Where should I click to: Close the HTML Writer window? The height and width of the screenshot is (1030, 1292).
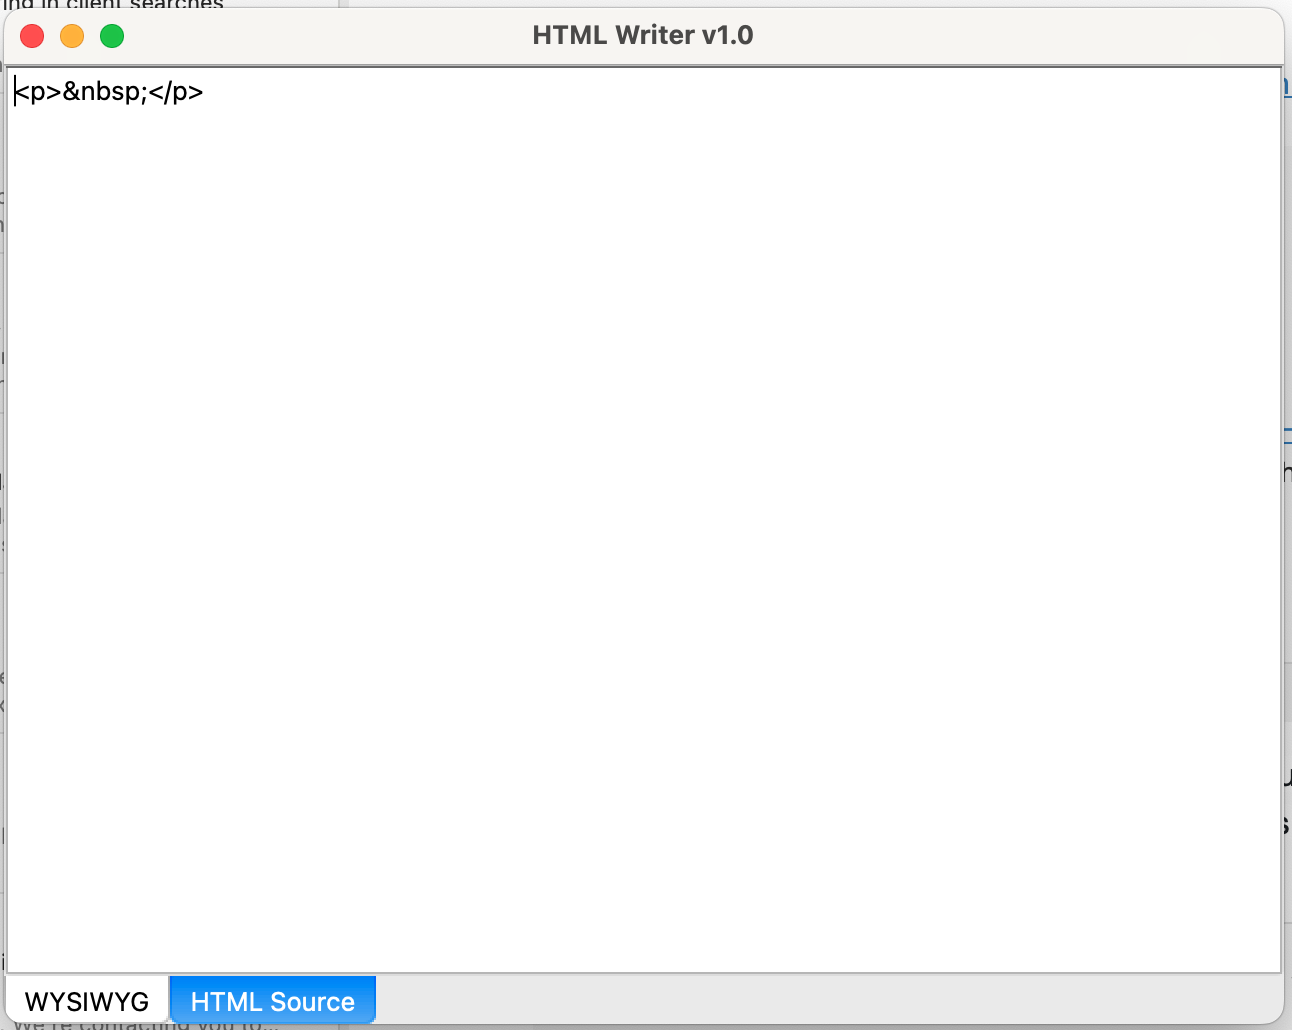32,36
